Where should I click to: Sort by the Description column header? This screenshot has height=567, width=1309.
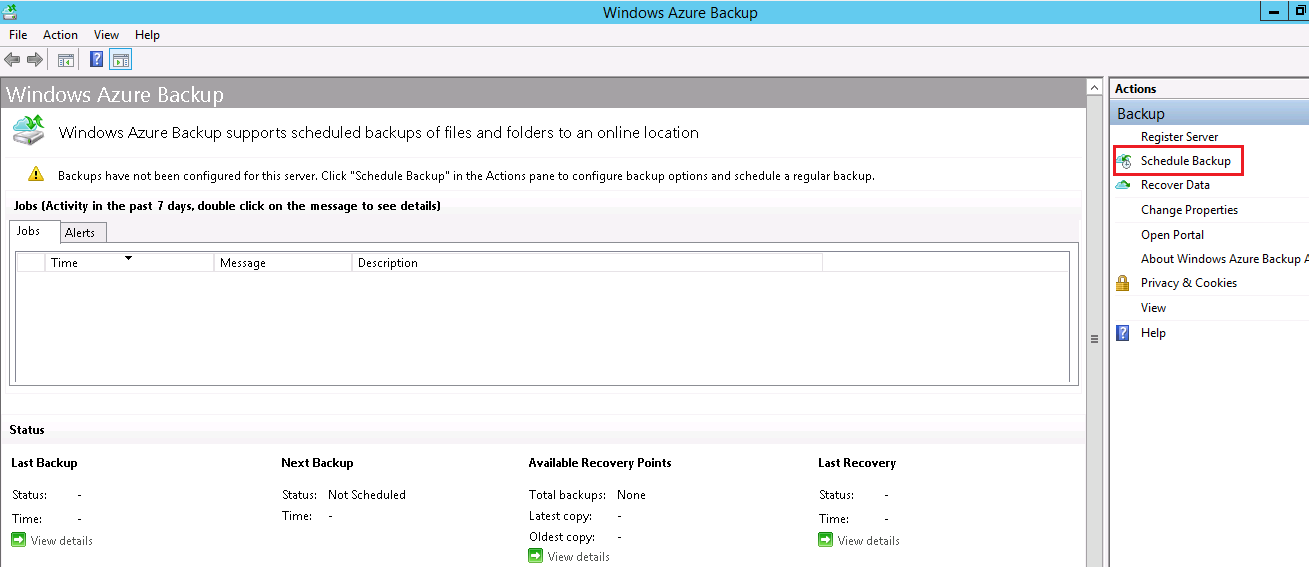[587, 263]
